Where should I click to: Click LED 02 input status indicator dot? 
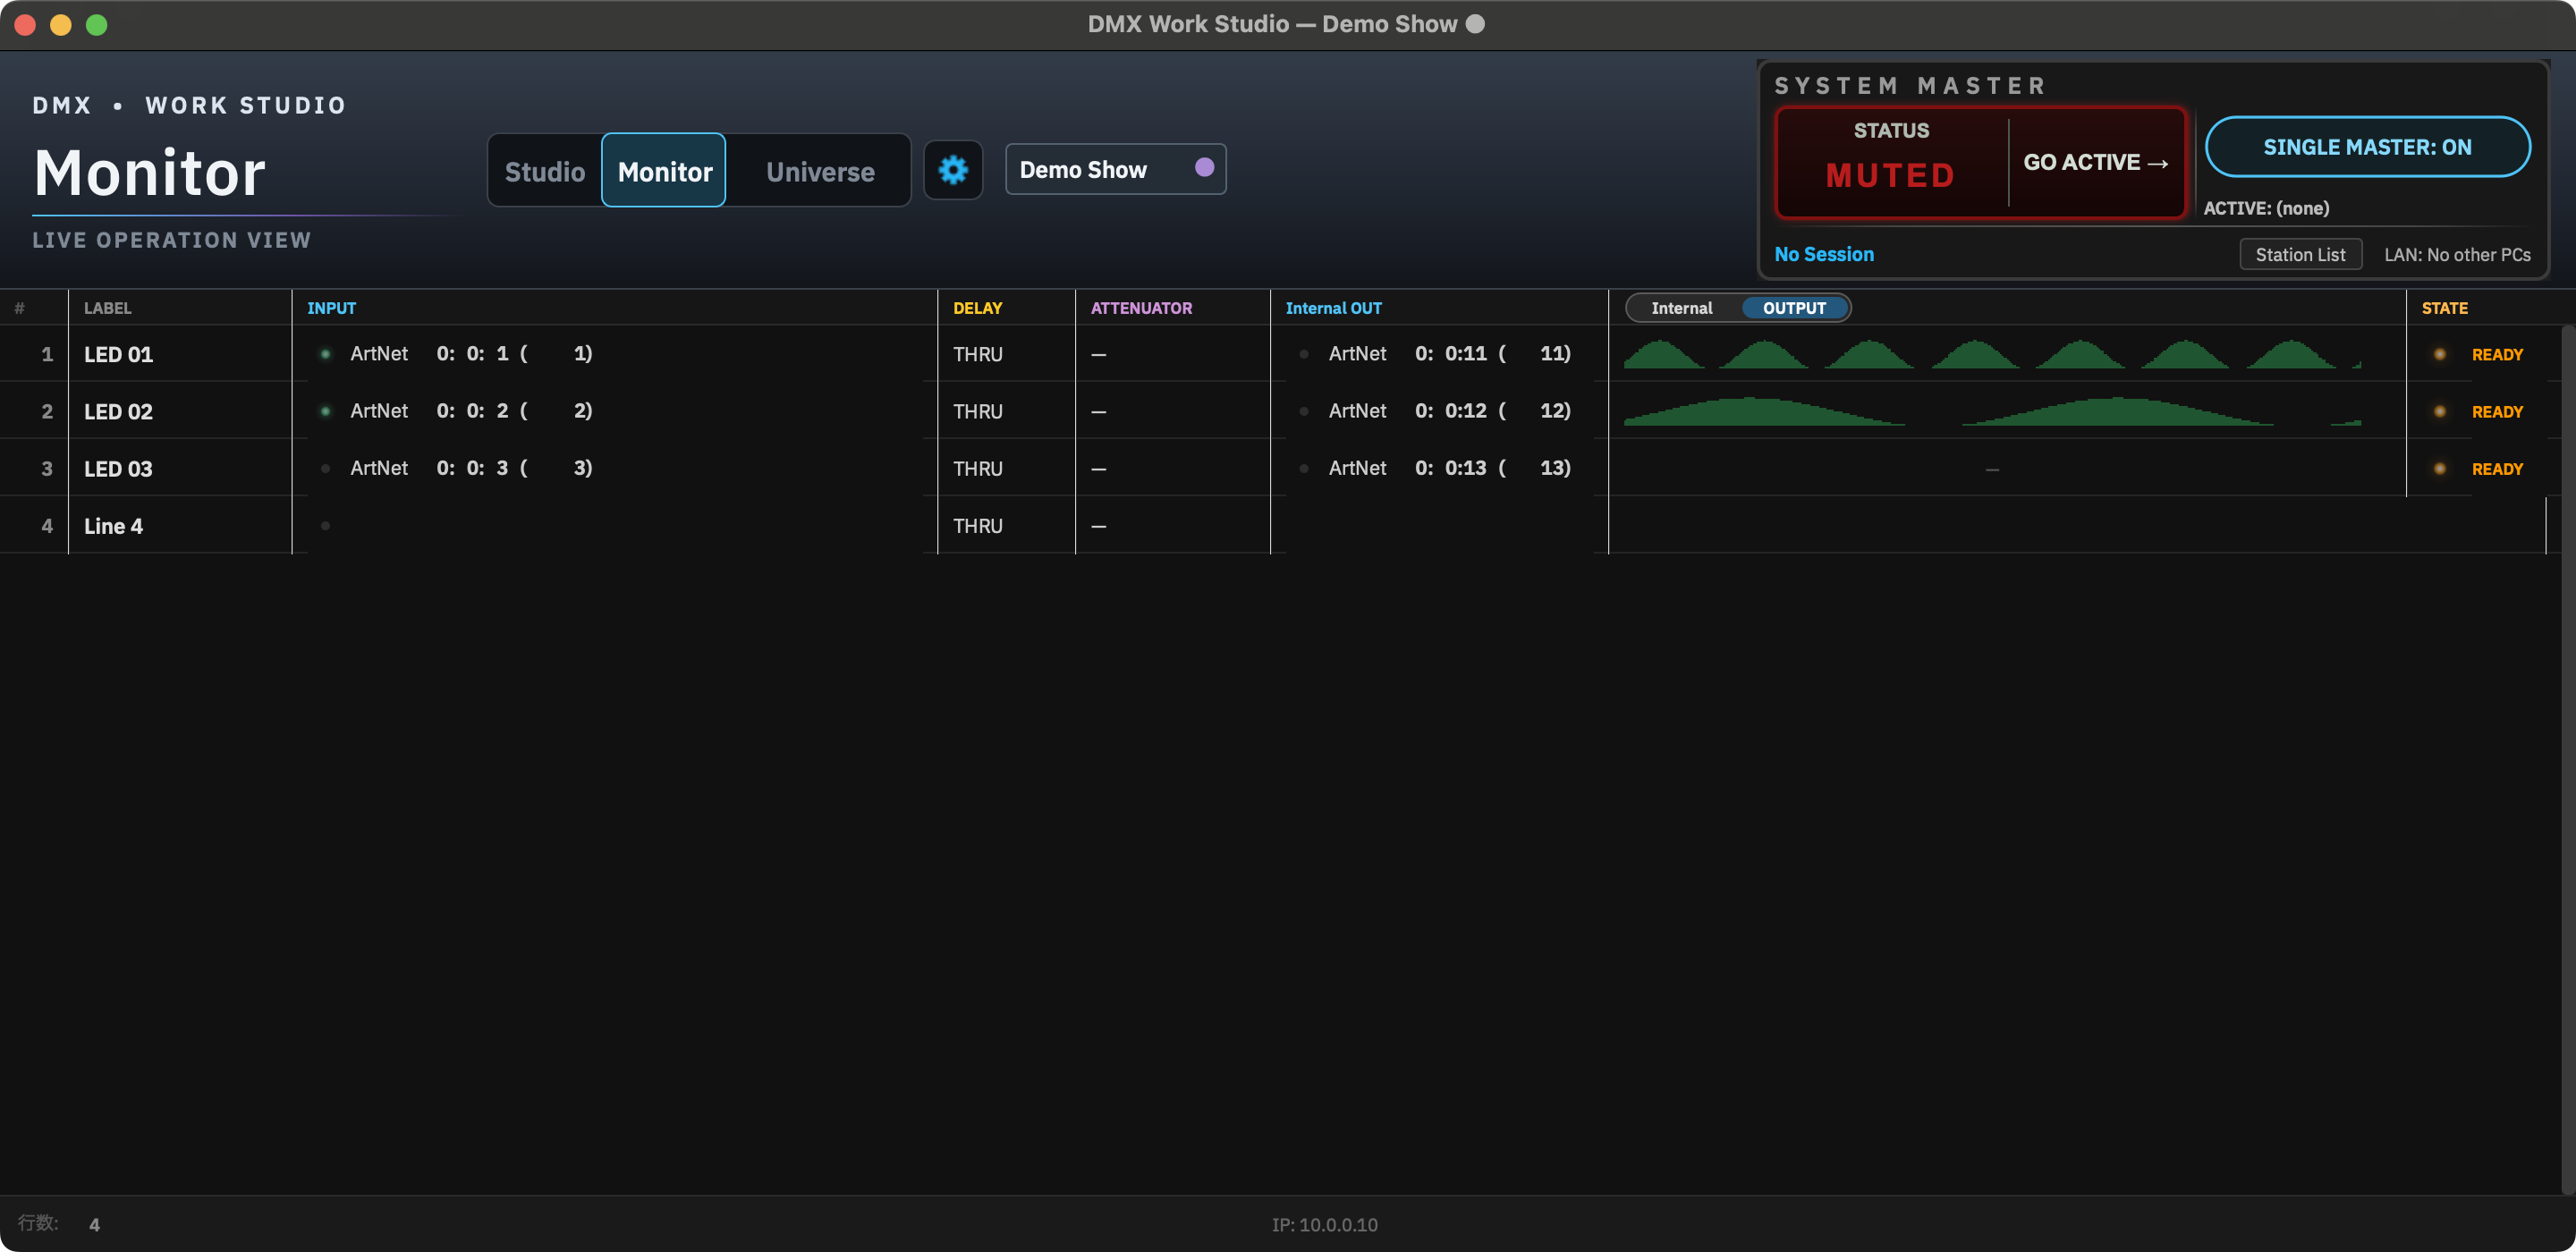325,411
